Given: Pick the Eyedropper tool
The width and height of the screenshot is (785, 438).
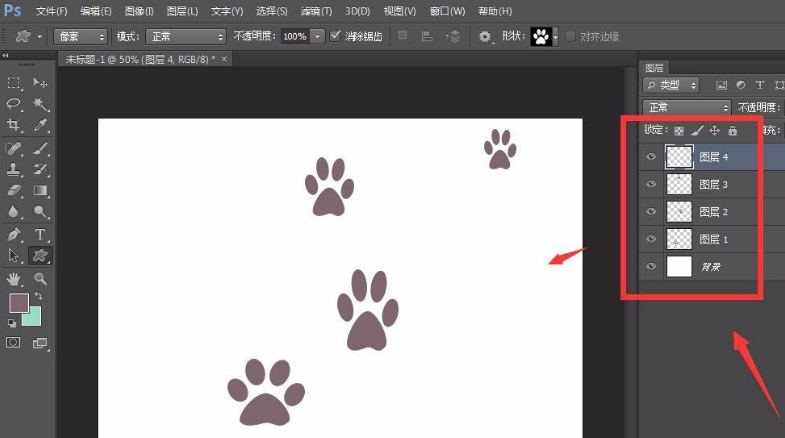Looking at the screenshot, I should point(41,125).
